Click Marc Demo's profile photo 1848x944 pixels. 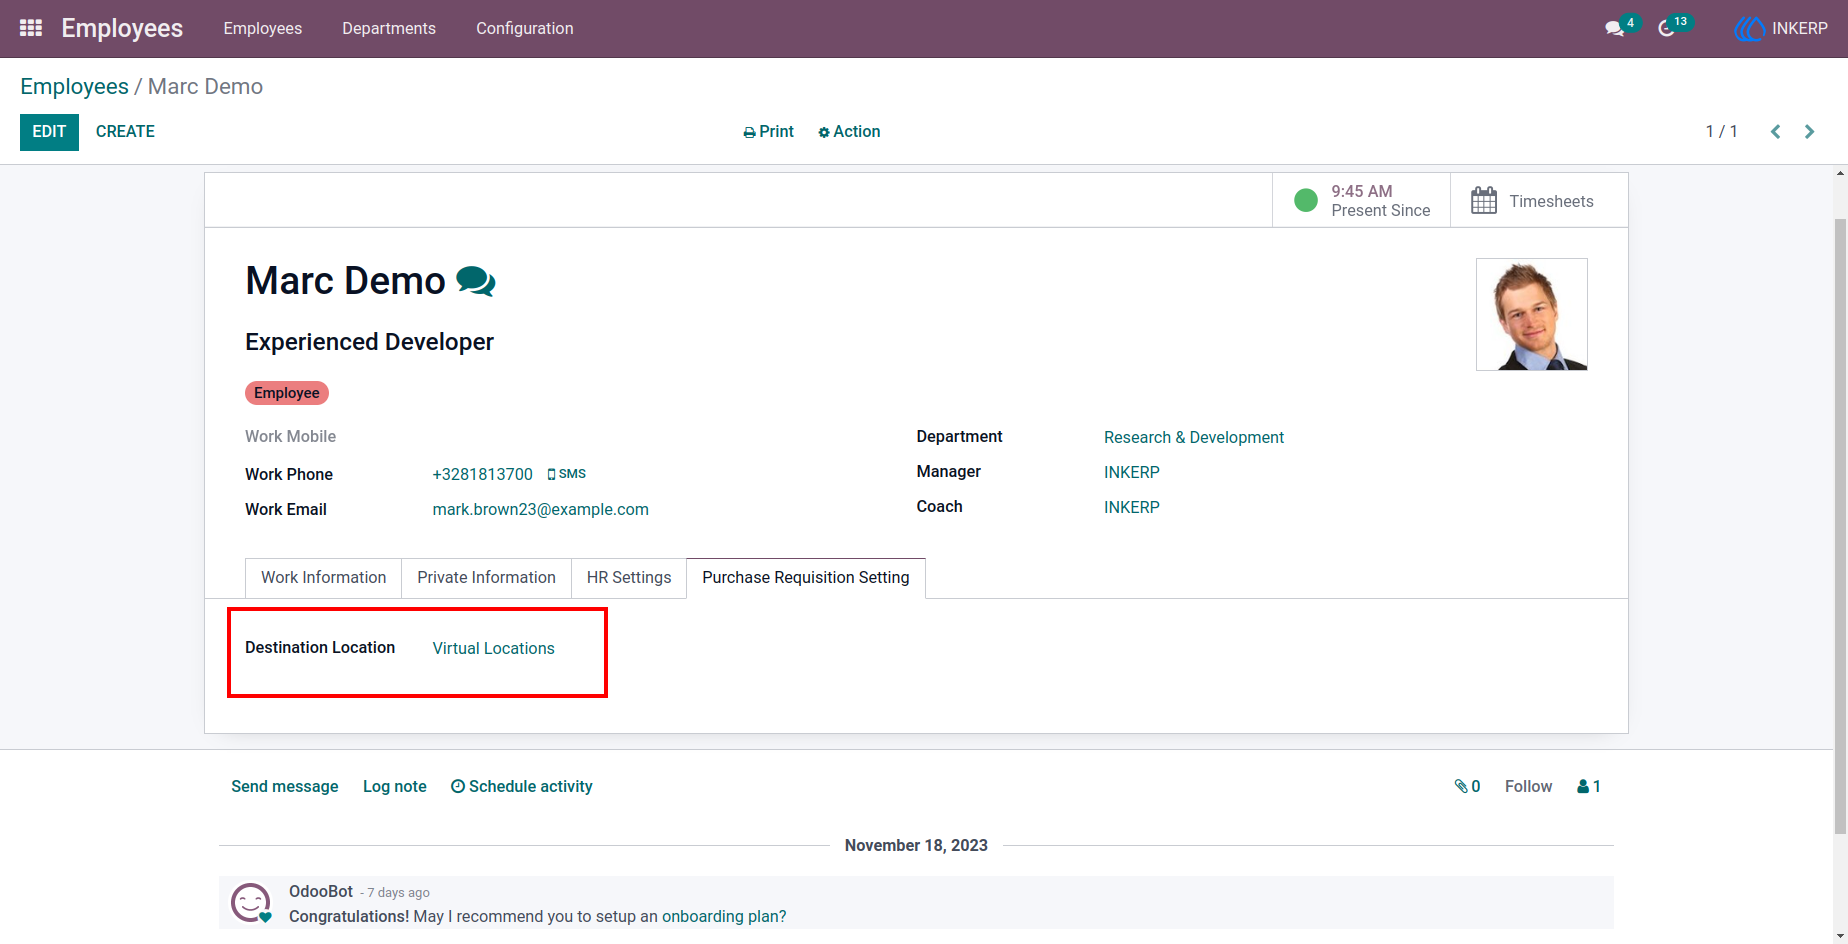click(x=1532, y=315)
